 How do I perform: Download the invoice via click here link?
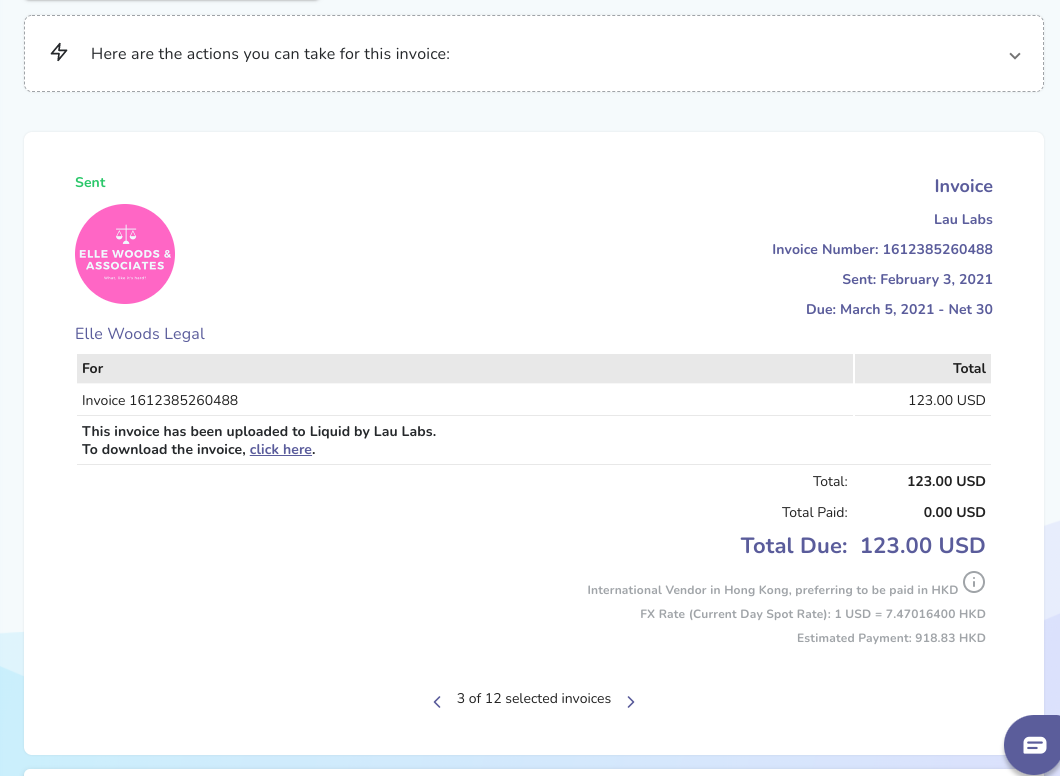click(281, 450)
